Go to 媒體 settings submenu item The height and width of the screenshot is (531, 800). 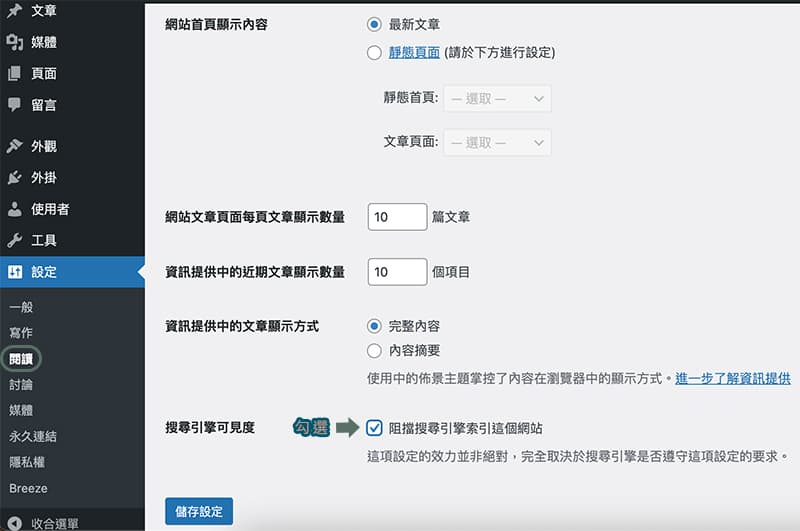21,410
